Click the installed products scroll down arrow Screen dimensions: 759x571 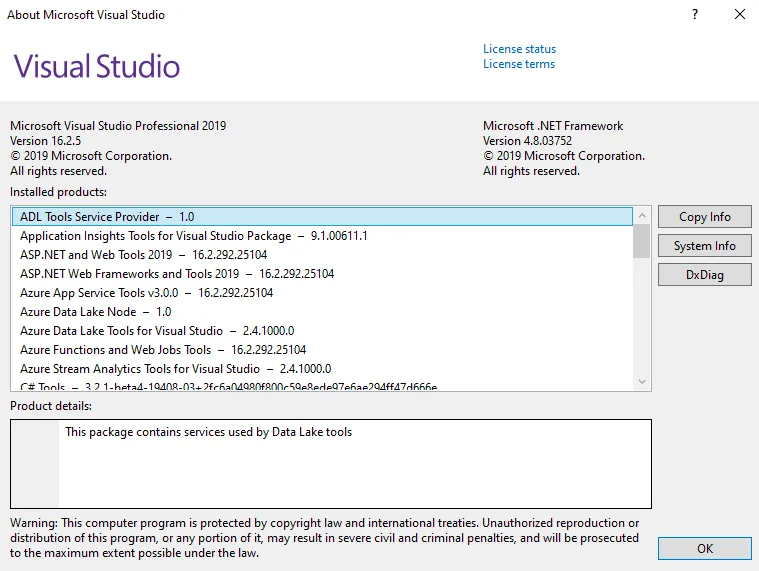pos(642,381)
